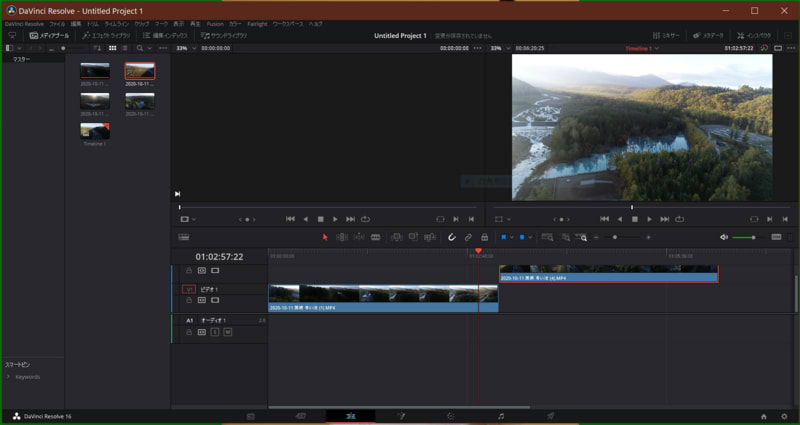Select the マスター (Master) bin
The image size is (800, 425).
click(21, 59)
